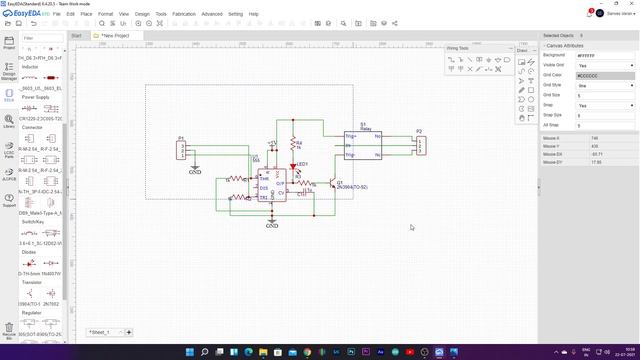The image size is (640, 360).
Task: Select the Text tool in Drawing Tools
Action: [x=531, y=81]
